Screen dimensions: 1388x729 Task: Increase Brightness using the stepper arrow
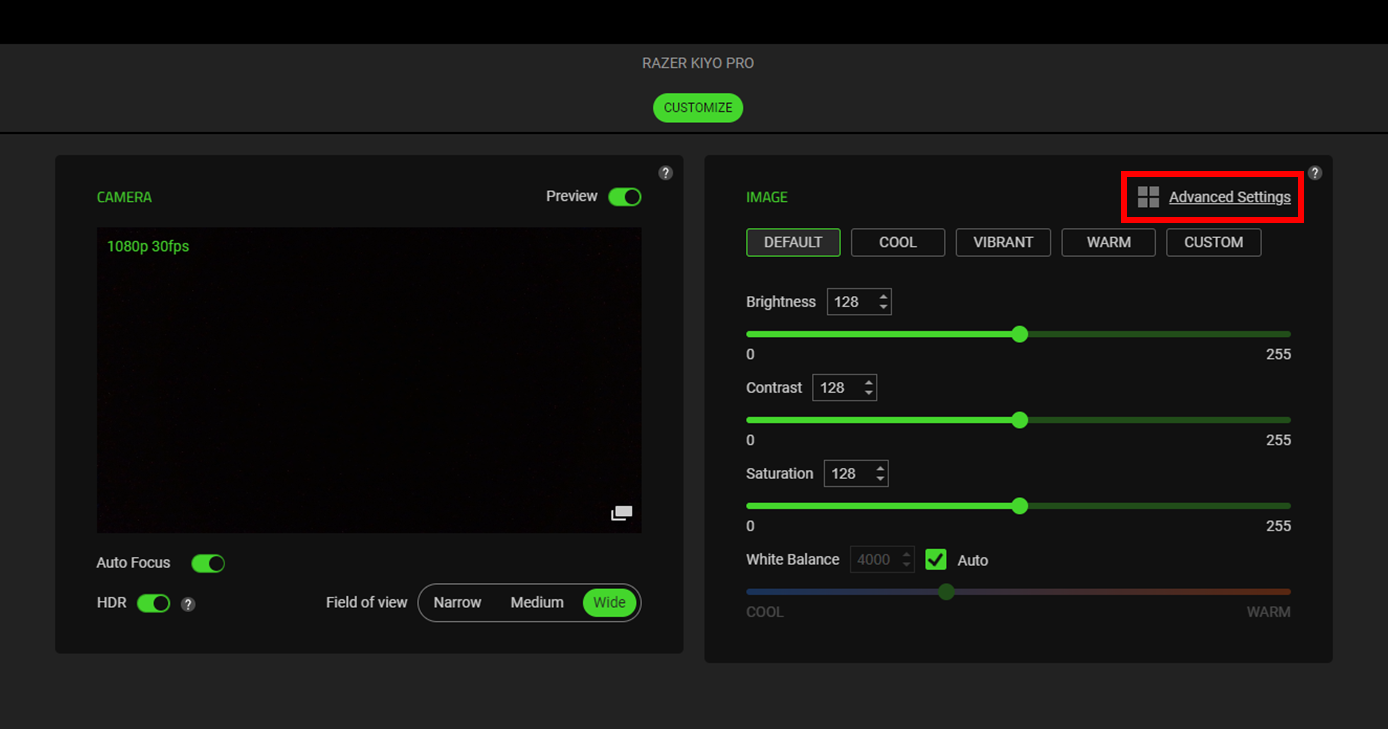pos(881,296)
